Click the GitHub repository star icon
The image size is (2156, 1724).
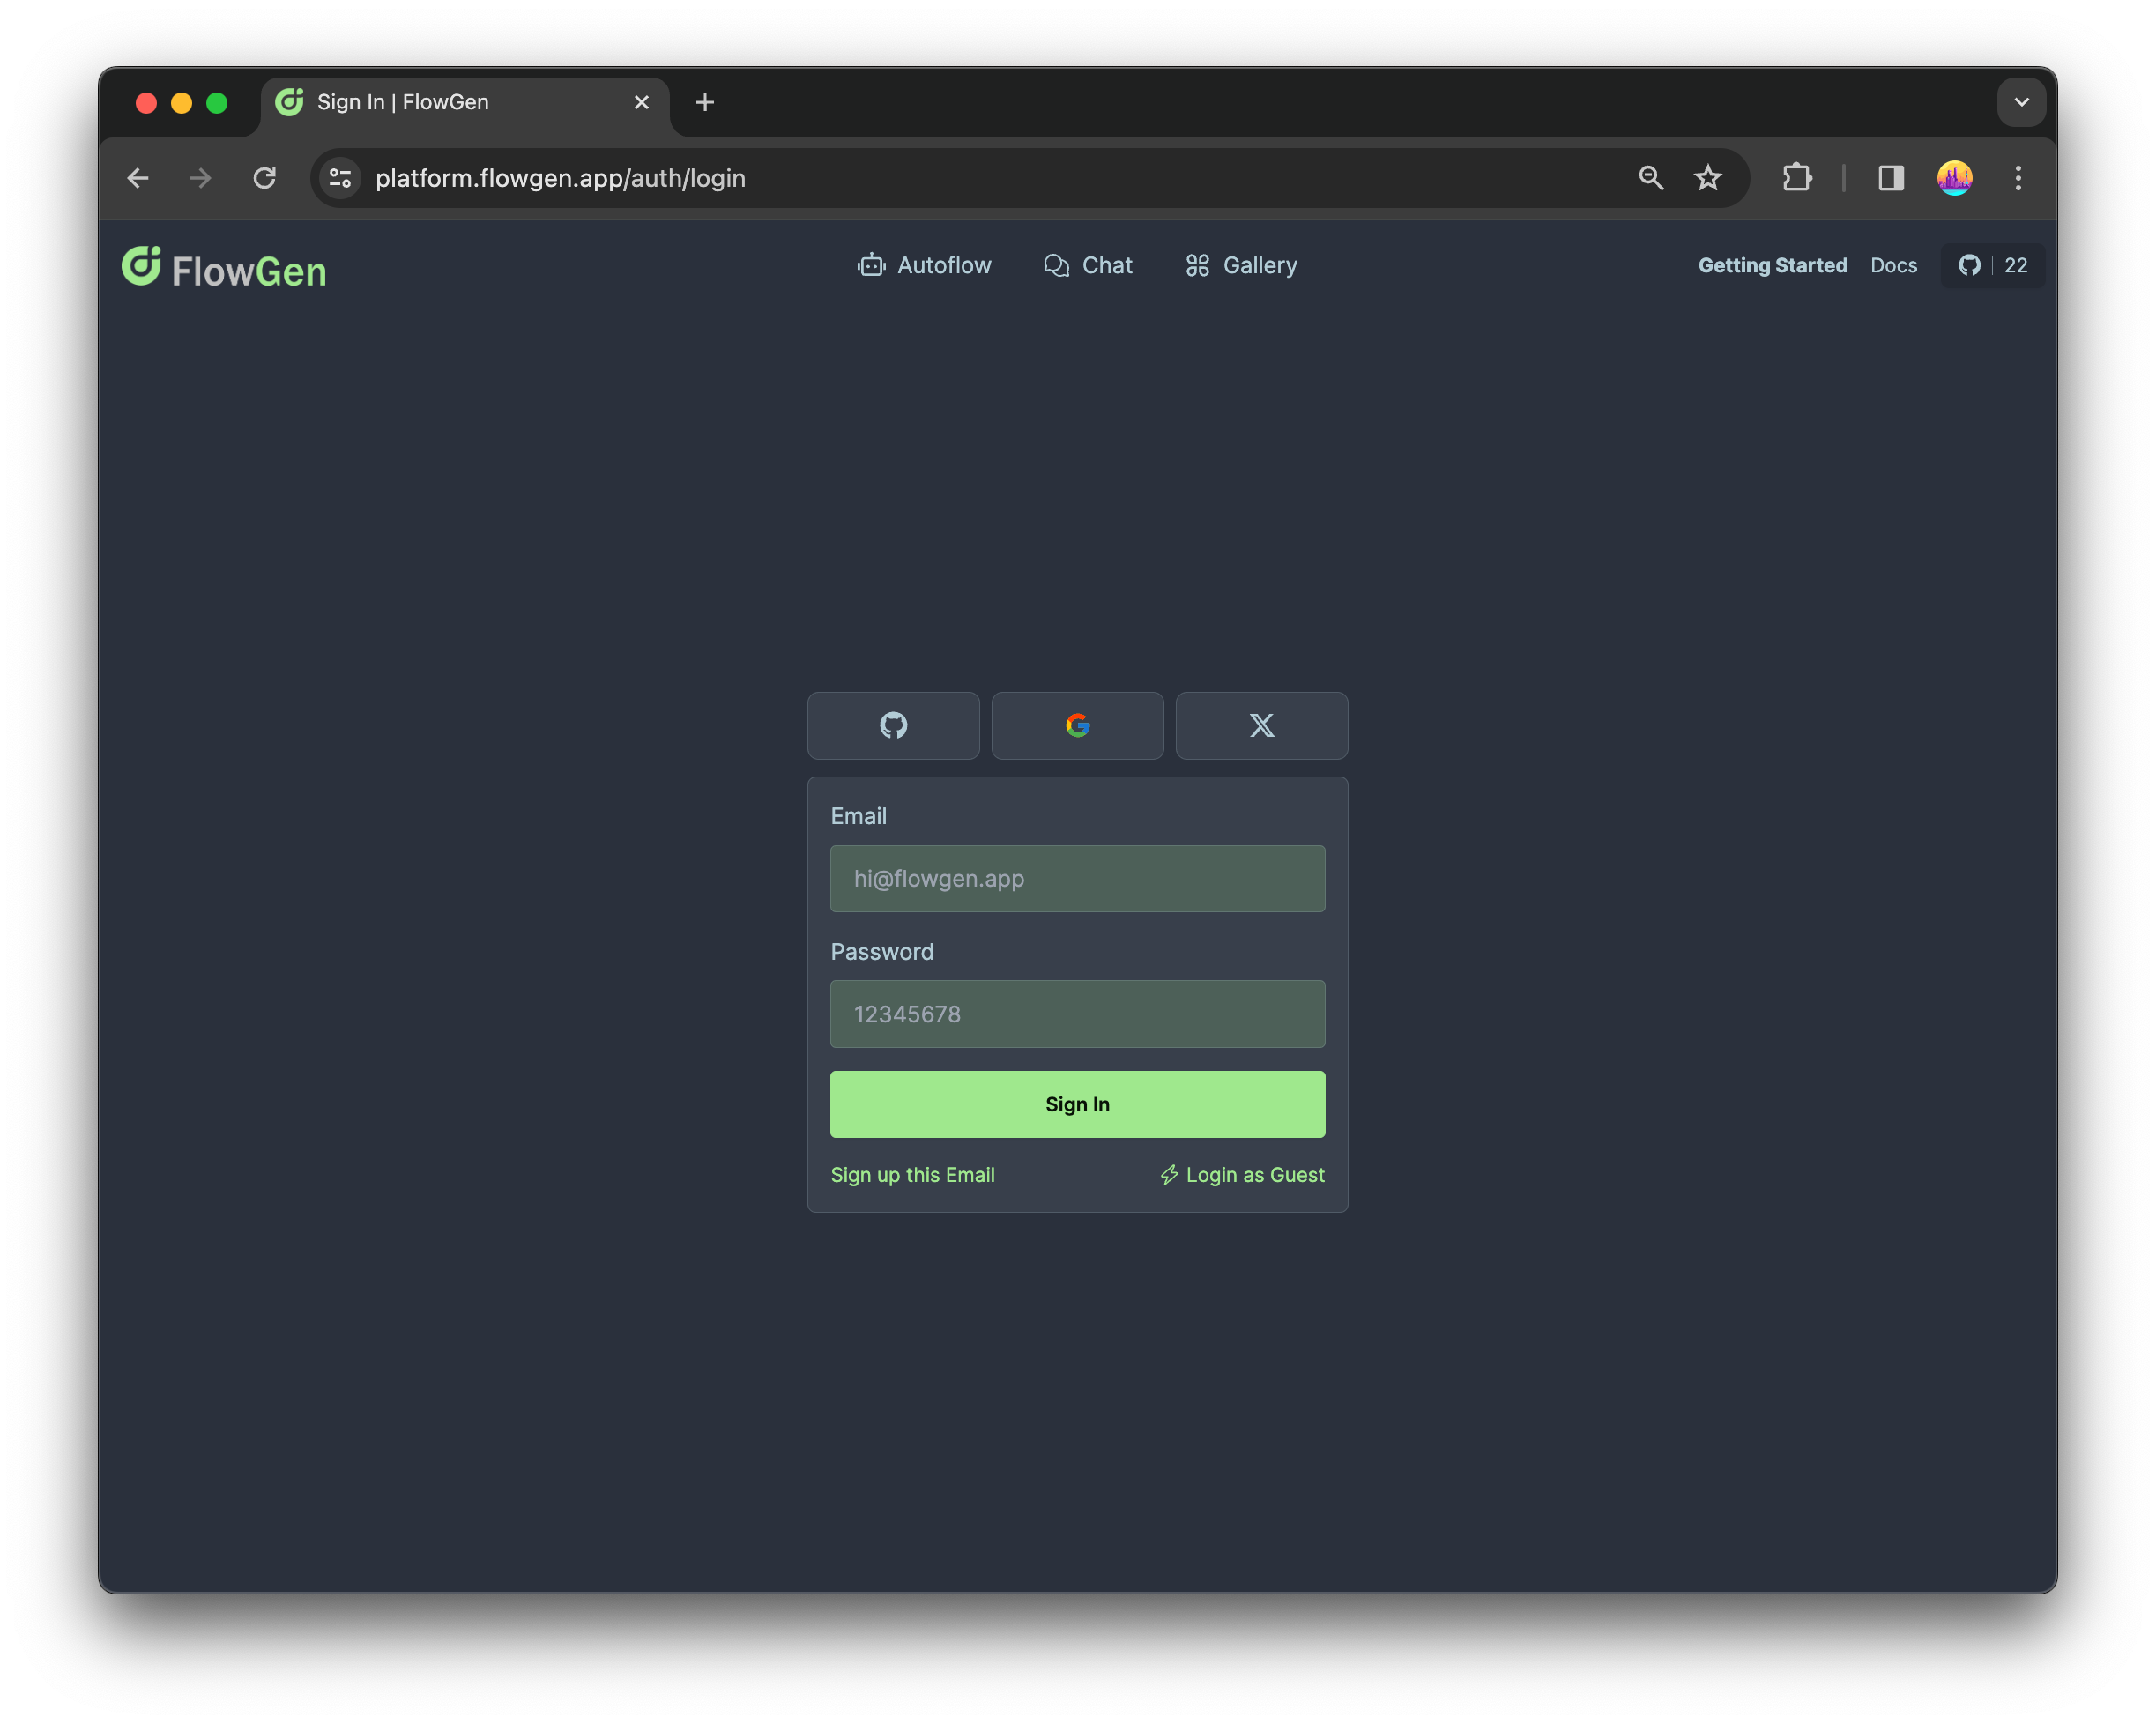tap(1972, 264)
